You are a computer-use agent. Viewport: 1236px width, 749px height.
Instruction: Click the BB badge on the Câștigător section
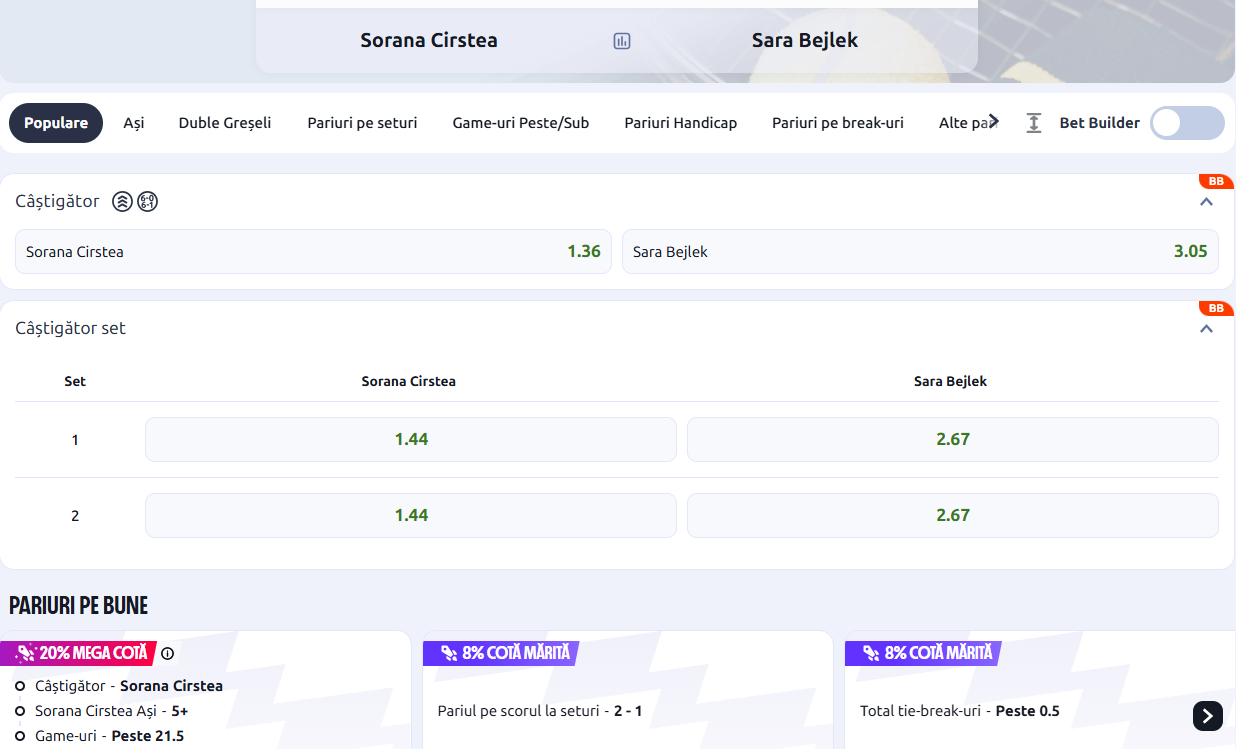pos(1216,181)
